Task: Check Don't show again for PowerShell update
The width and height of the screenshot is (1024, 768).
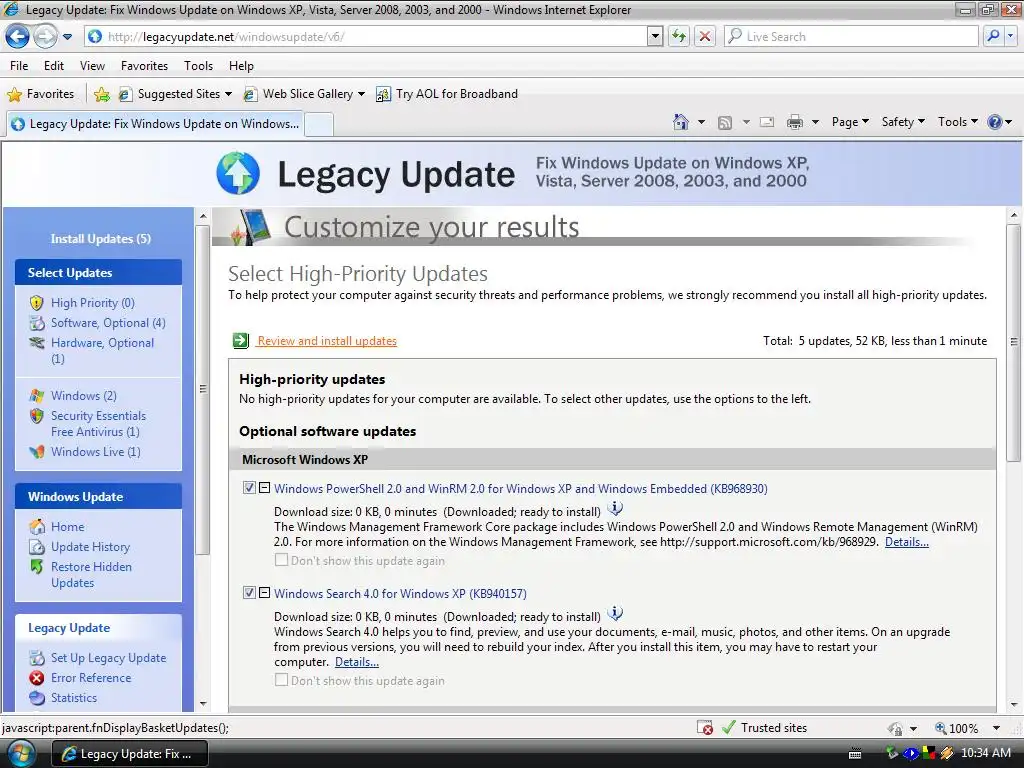Action: [x=281, y=560]
